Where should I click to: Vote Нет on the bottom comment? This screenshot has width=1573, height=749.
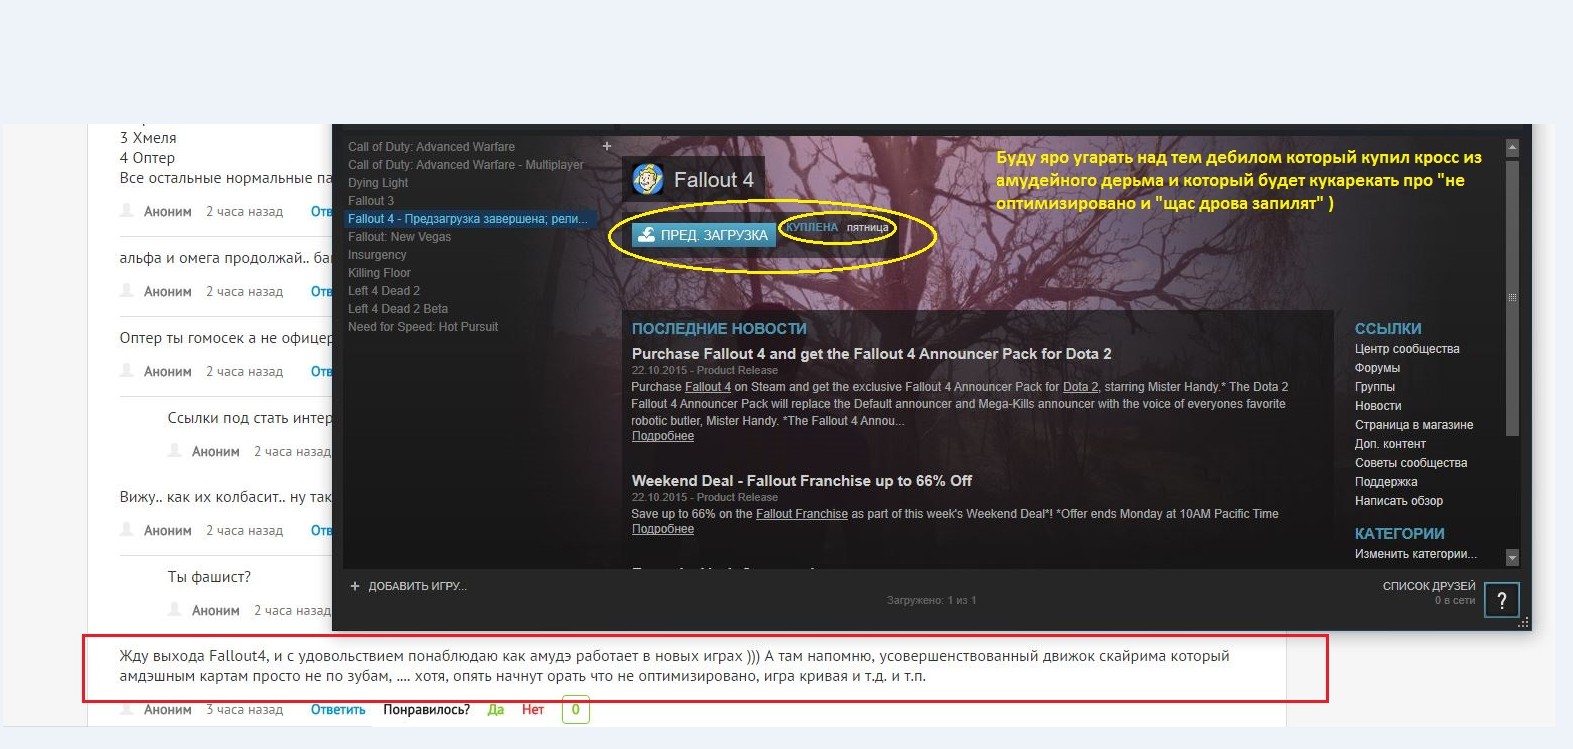tap(532, 709)
